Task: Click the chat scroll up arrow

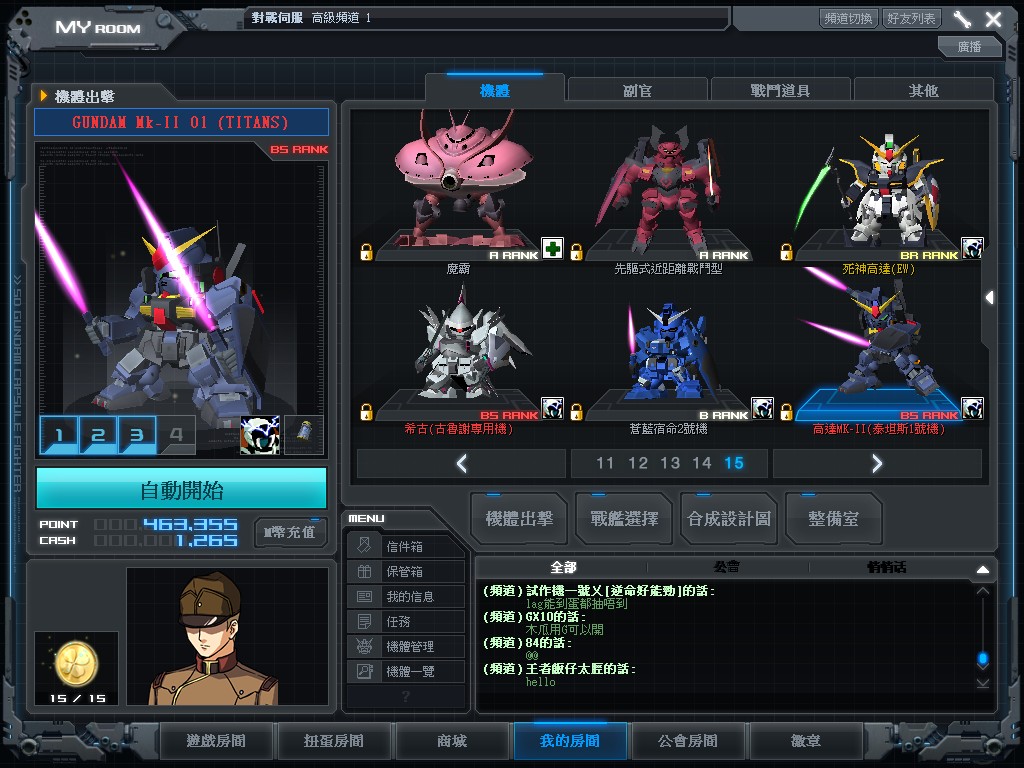Action: point(983,591)
